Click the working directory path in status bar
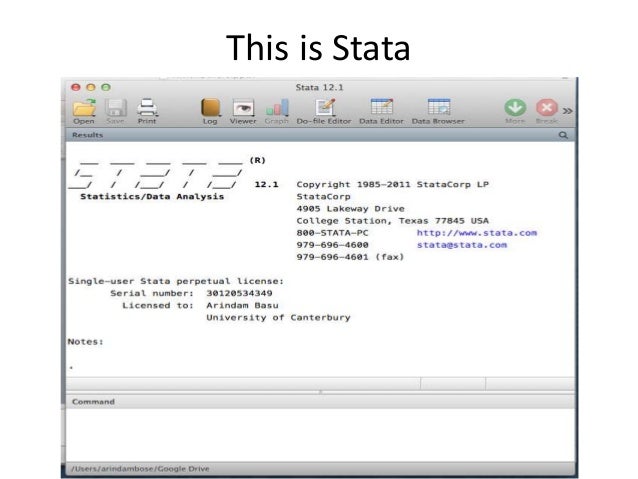Viewport: 638px width, 479px height. 140,469
